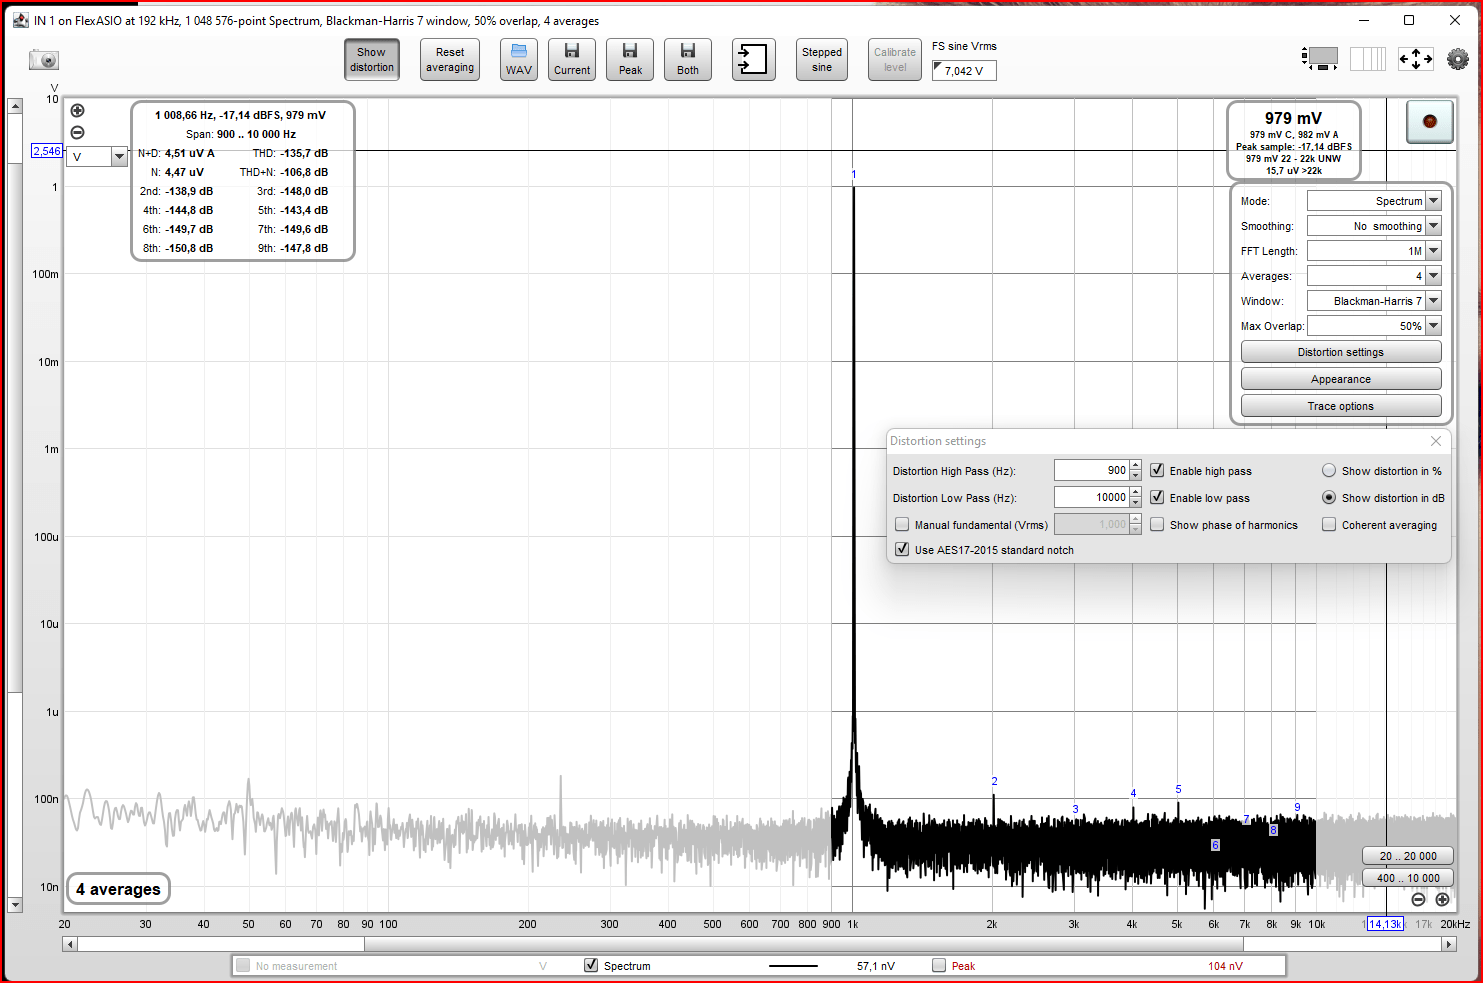
Task: Start recording with the red record button
Action: point(1430,122)
